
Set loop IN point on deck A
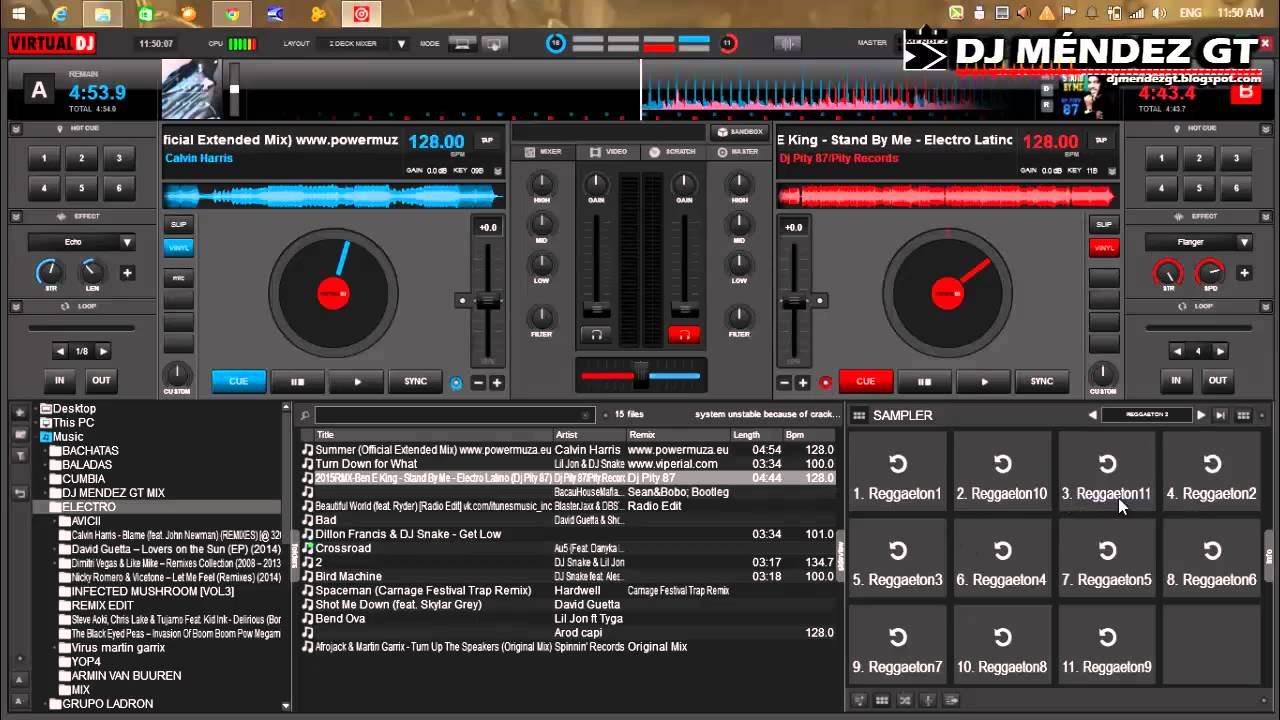pos(59,381)
